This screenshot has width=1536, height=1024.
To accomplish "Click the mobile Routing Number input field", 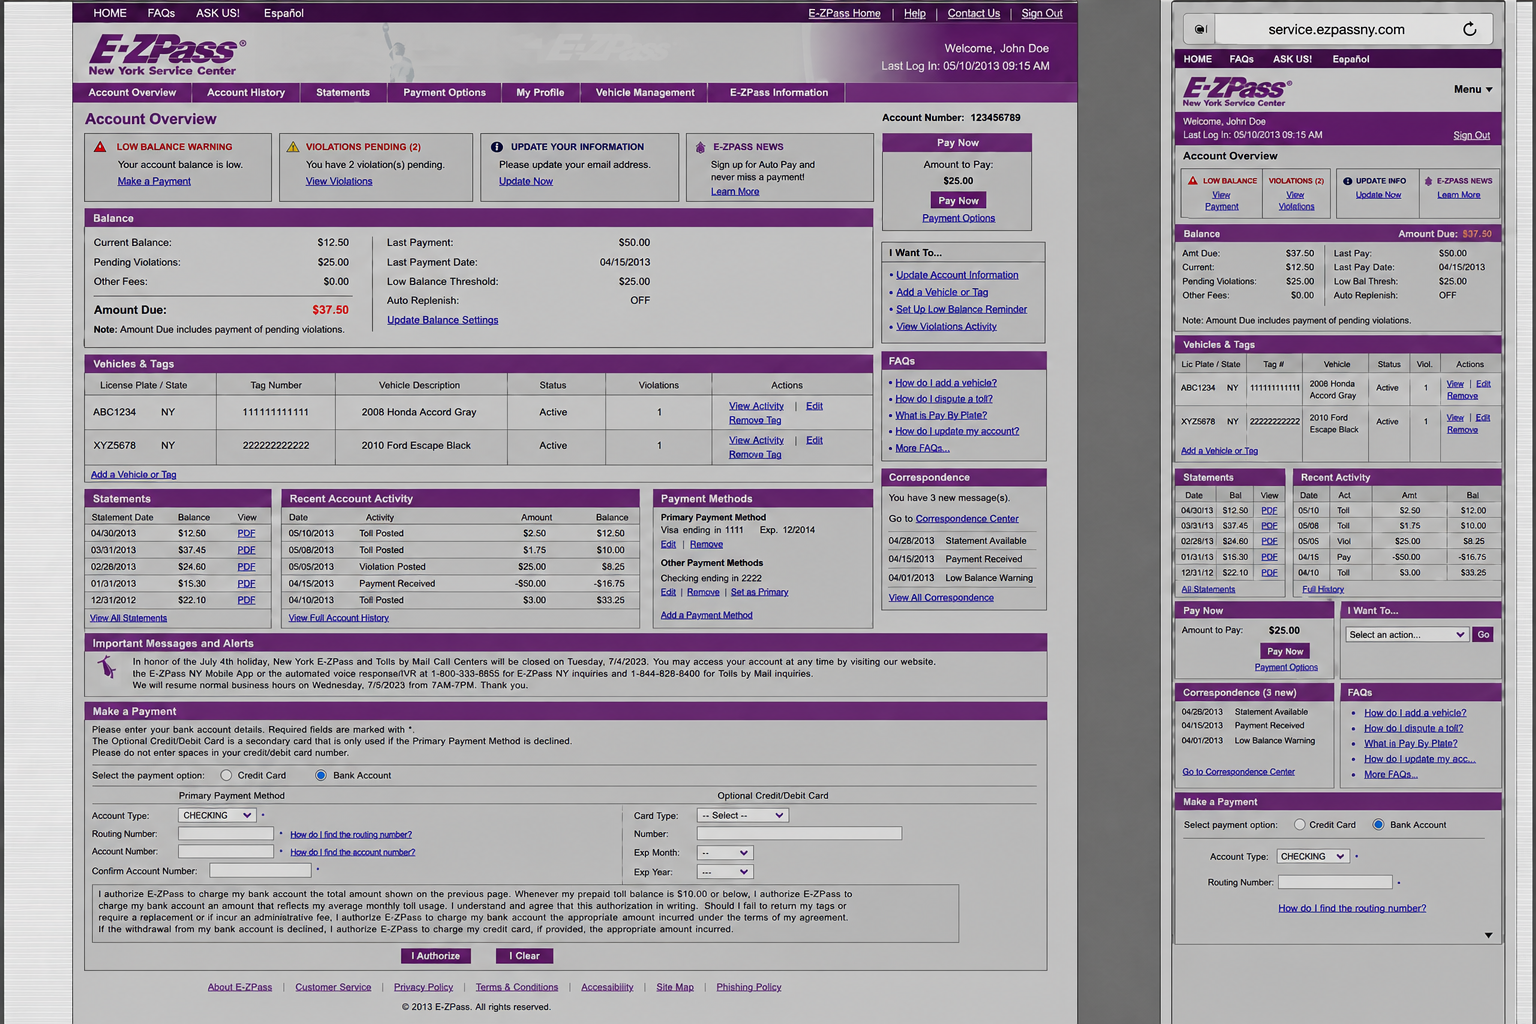I will [1335, 882].
